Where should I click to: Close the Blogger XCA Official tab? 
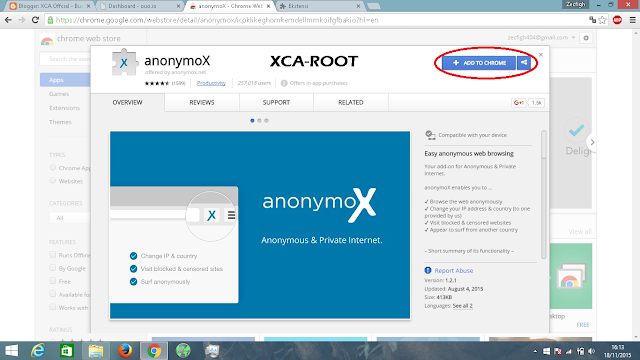click(x=88, y=6)
